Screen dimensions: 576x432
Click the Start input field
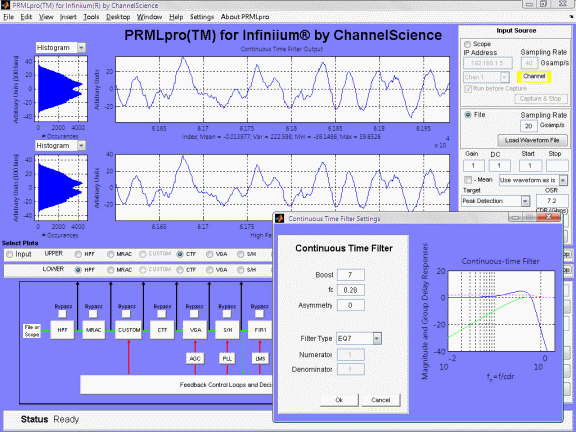point(530,166)
